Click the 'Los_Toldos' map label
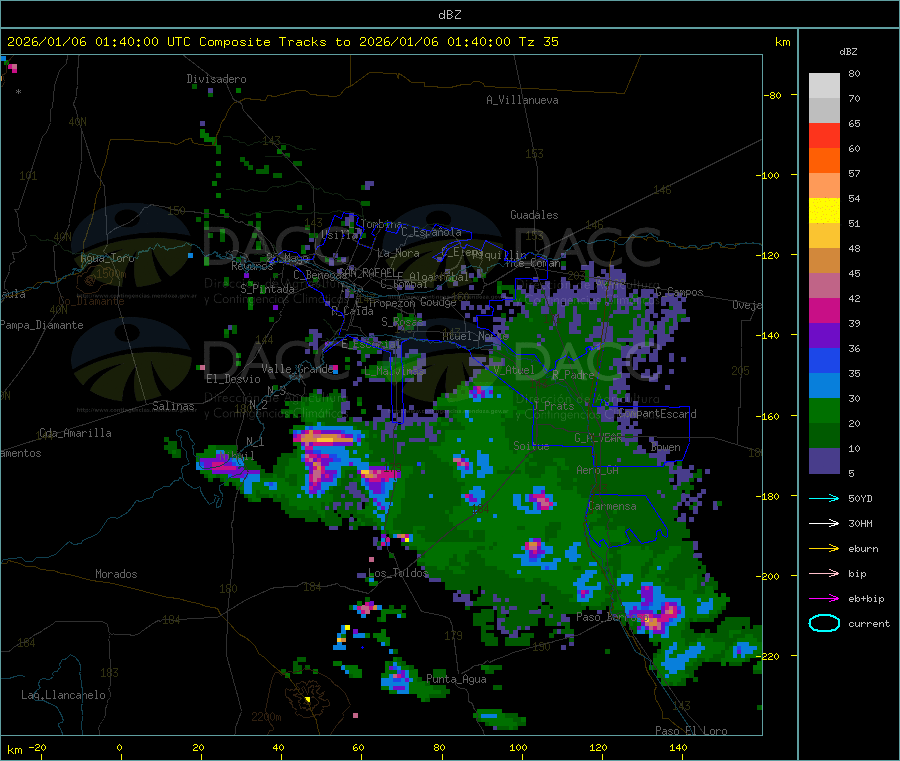The image size is (900, 761). (398, 573)
